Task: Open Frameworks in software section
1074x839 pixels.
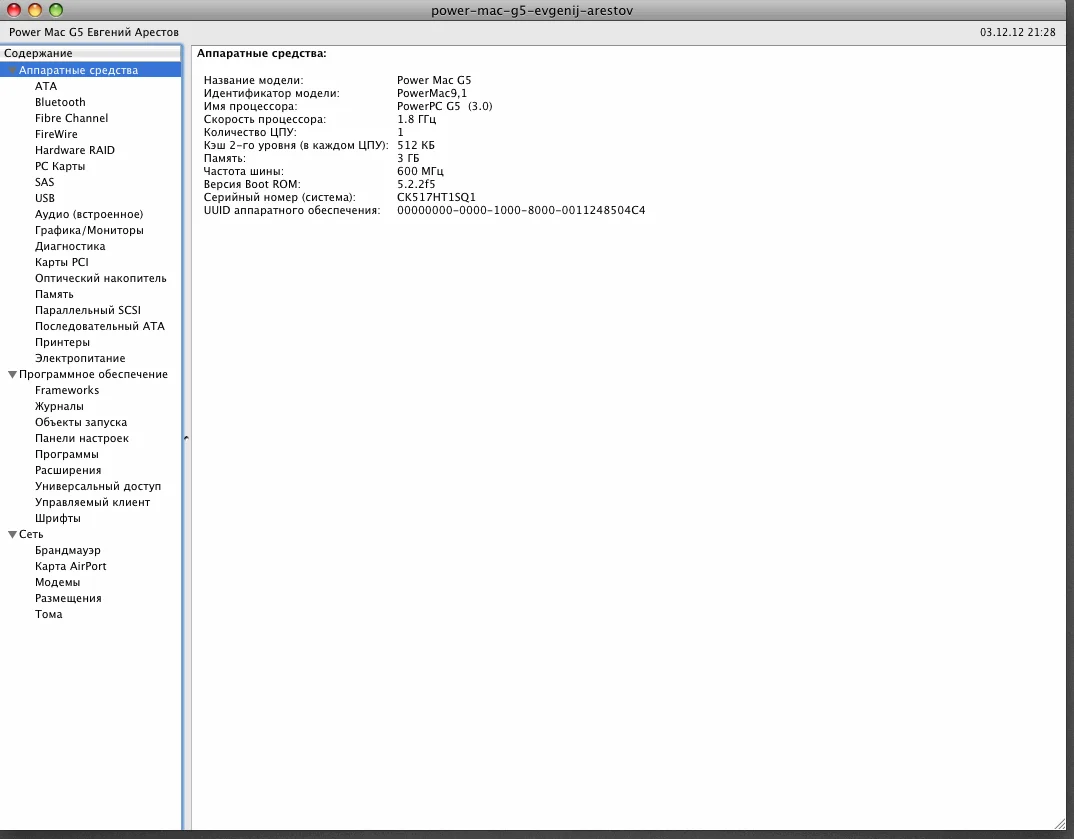Action: click(67, 390)
